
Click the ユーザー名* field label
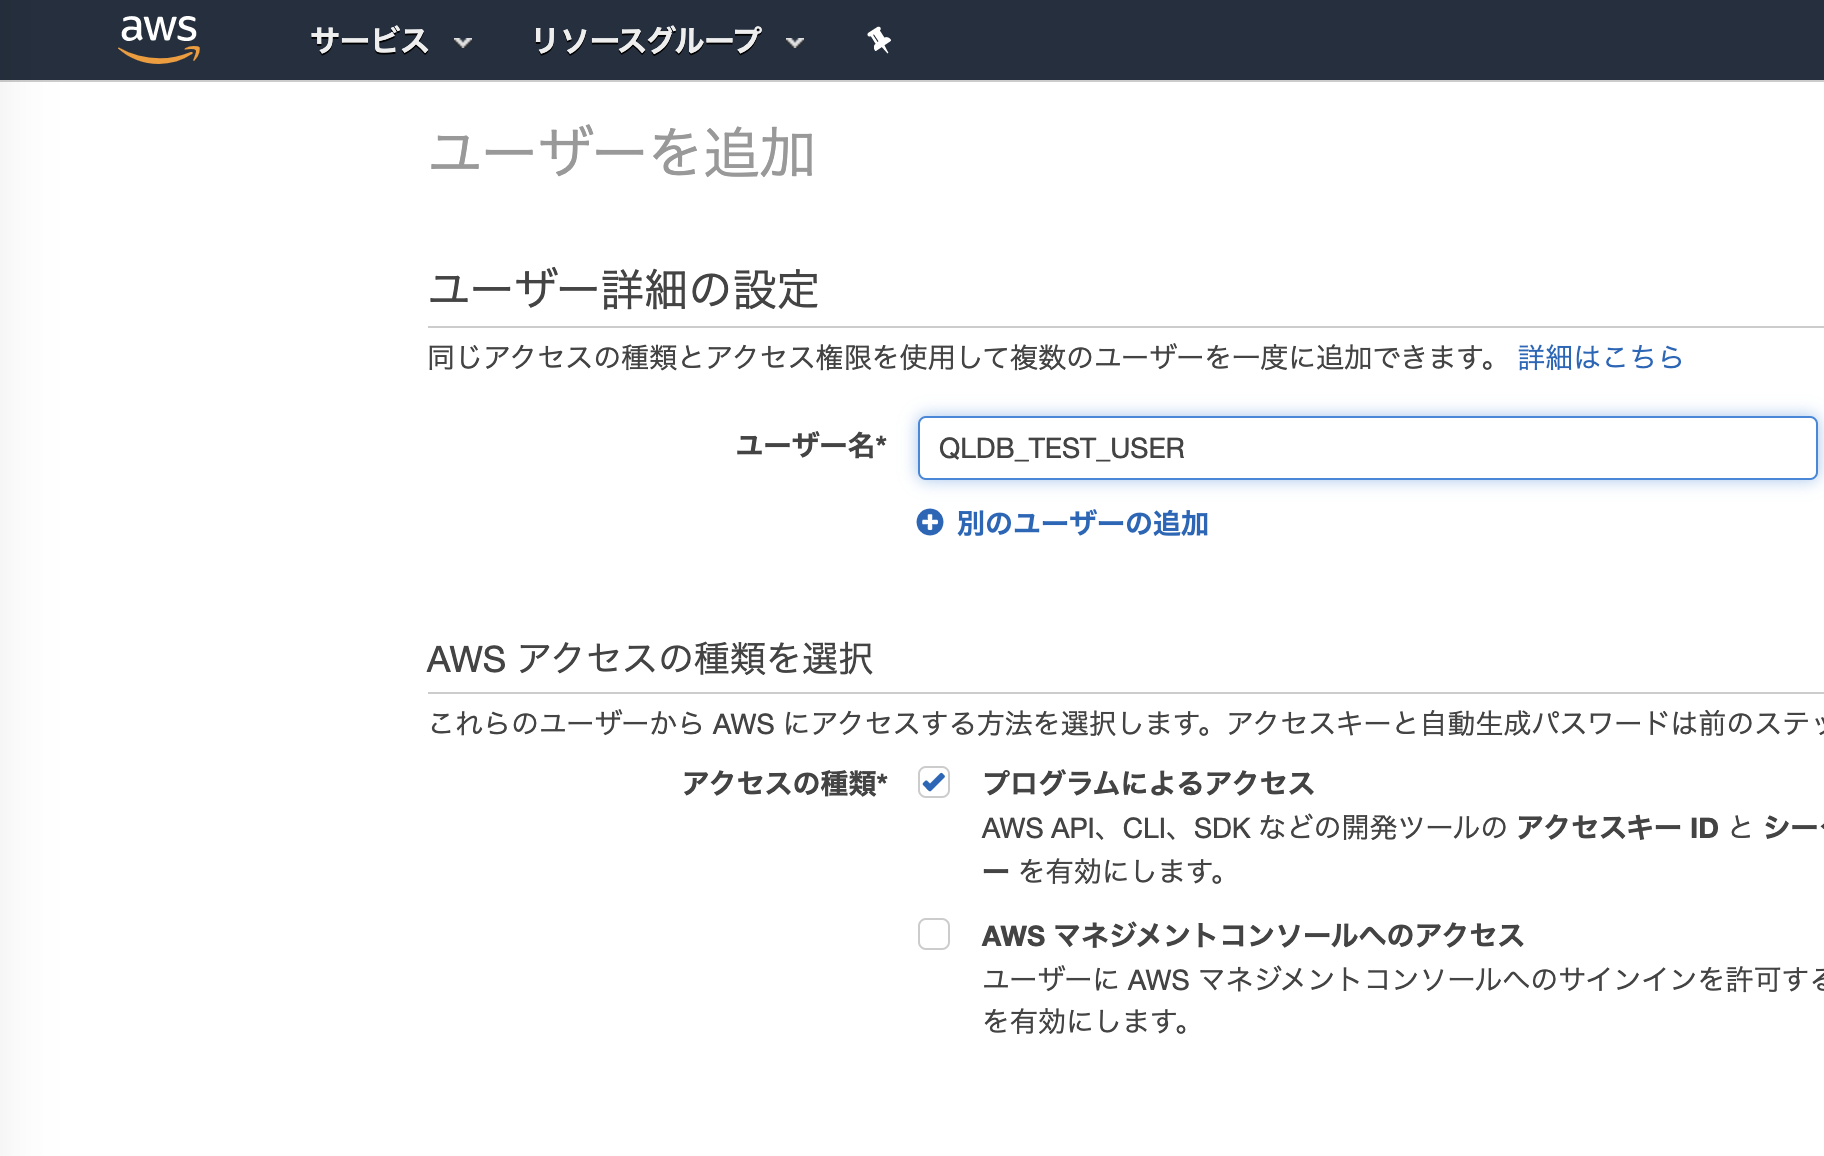tap(811, 446)
